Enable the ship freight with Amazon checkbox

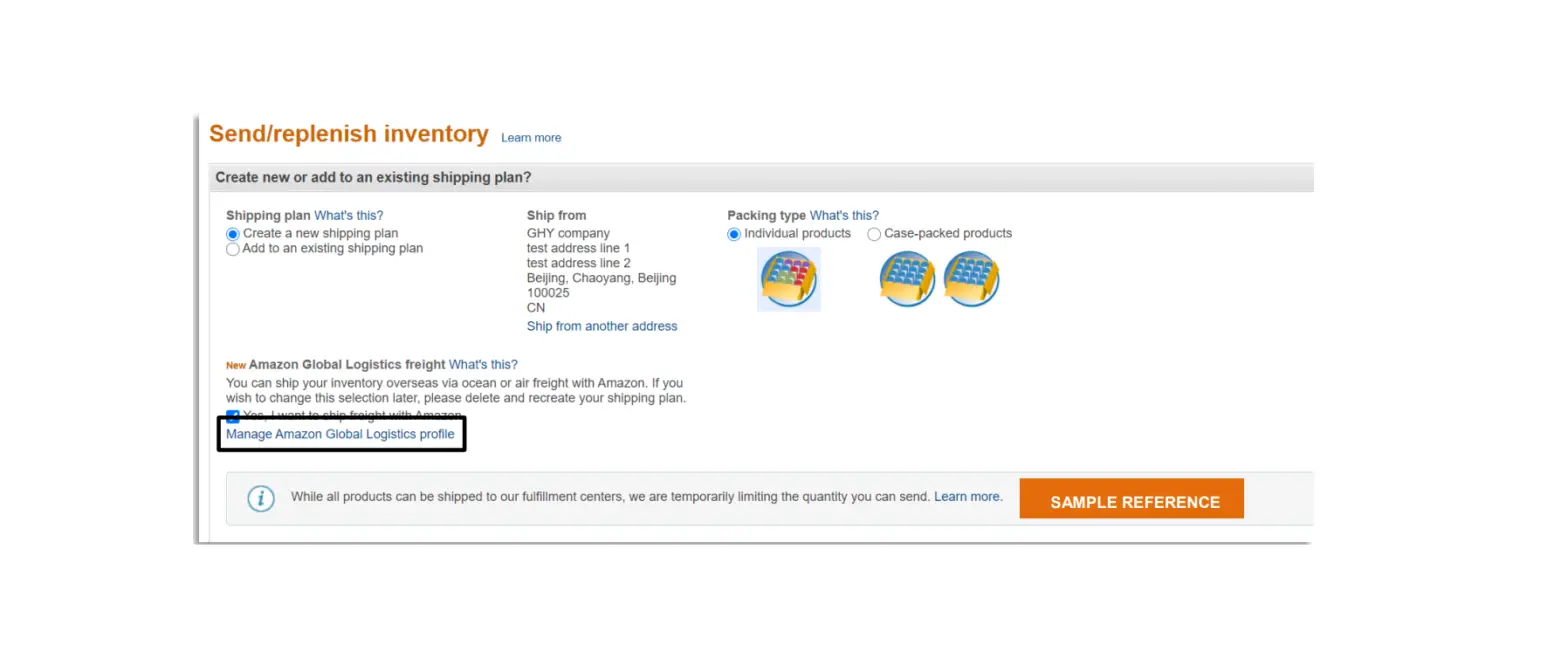pyautogui.click(x=232, y=416)
